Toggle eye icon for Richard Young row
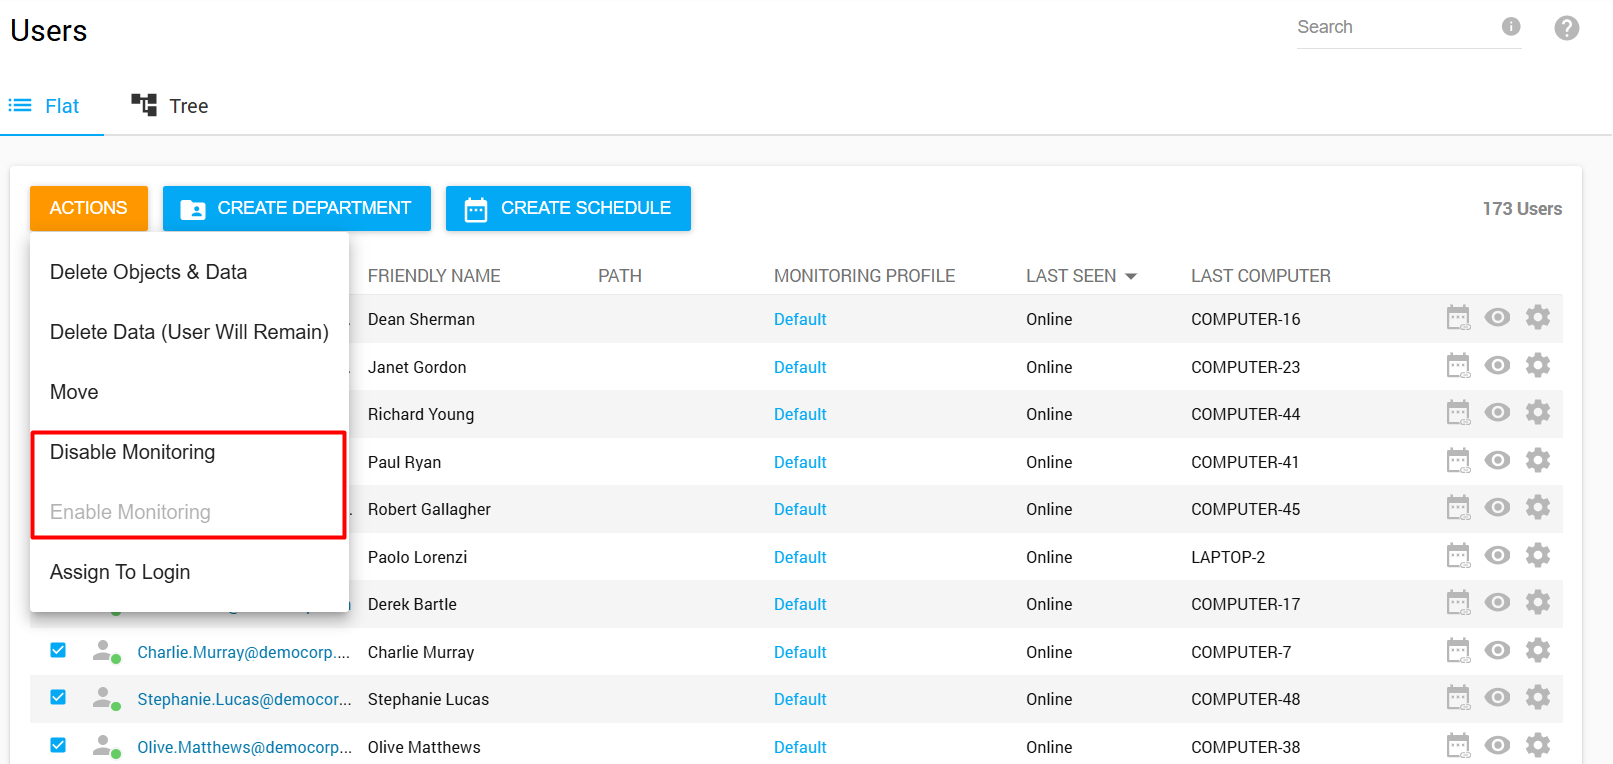 [x=1497, y=413]
